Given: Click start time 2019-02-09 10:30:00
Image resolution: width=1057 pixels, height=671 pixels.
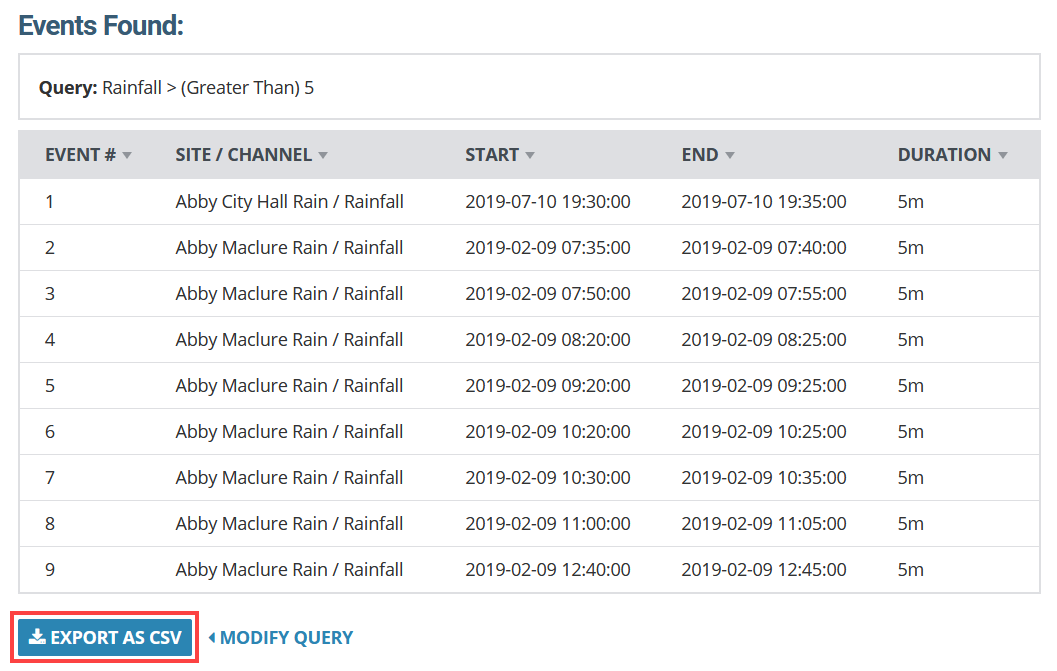Looking at the screenshot, I should (547, 477).
